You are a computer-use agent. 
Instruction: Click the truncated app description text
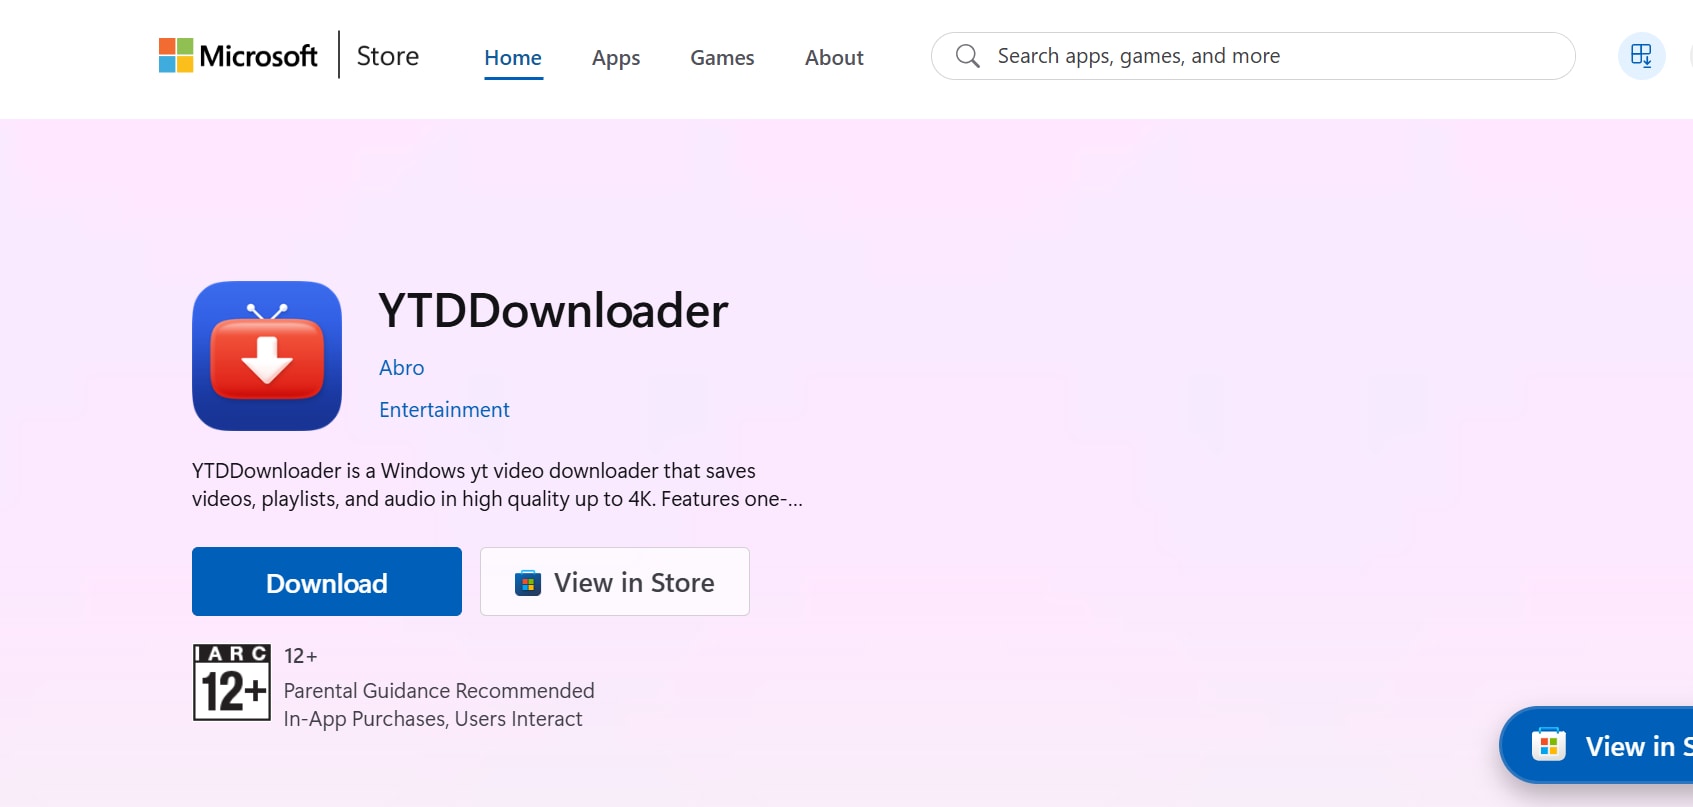coord(497,485)
